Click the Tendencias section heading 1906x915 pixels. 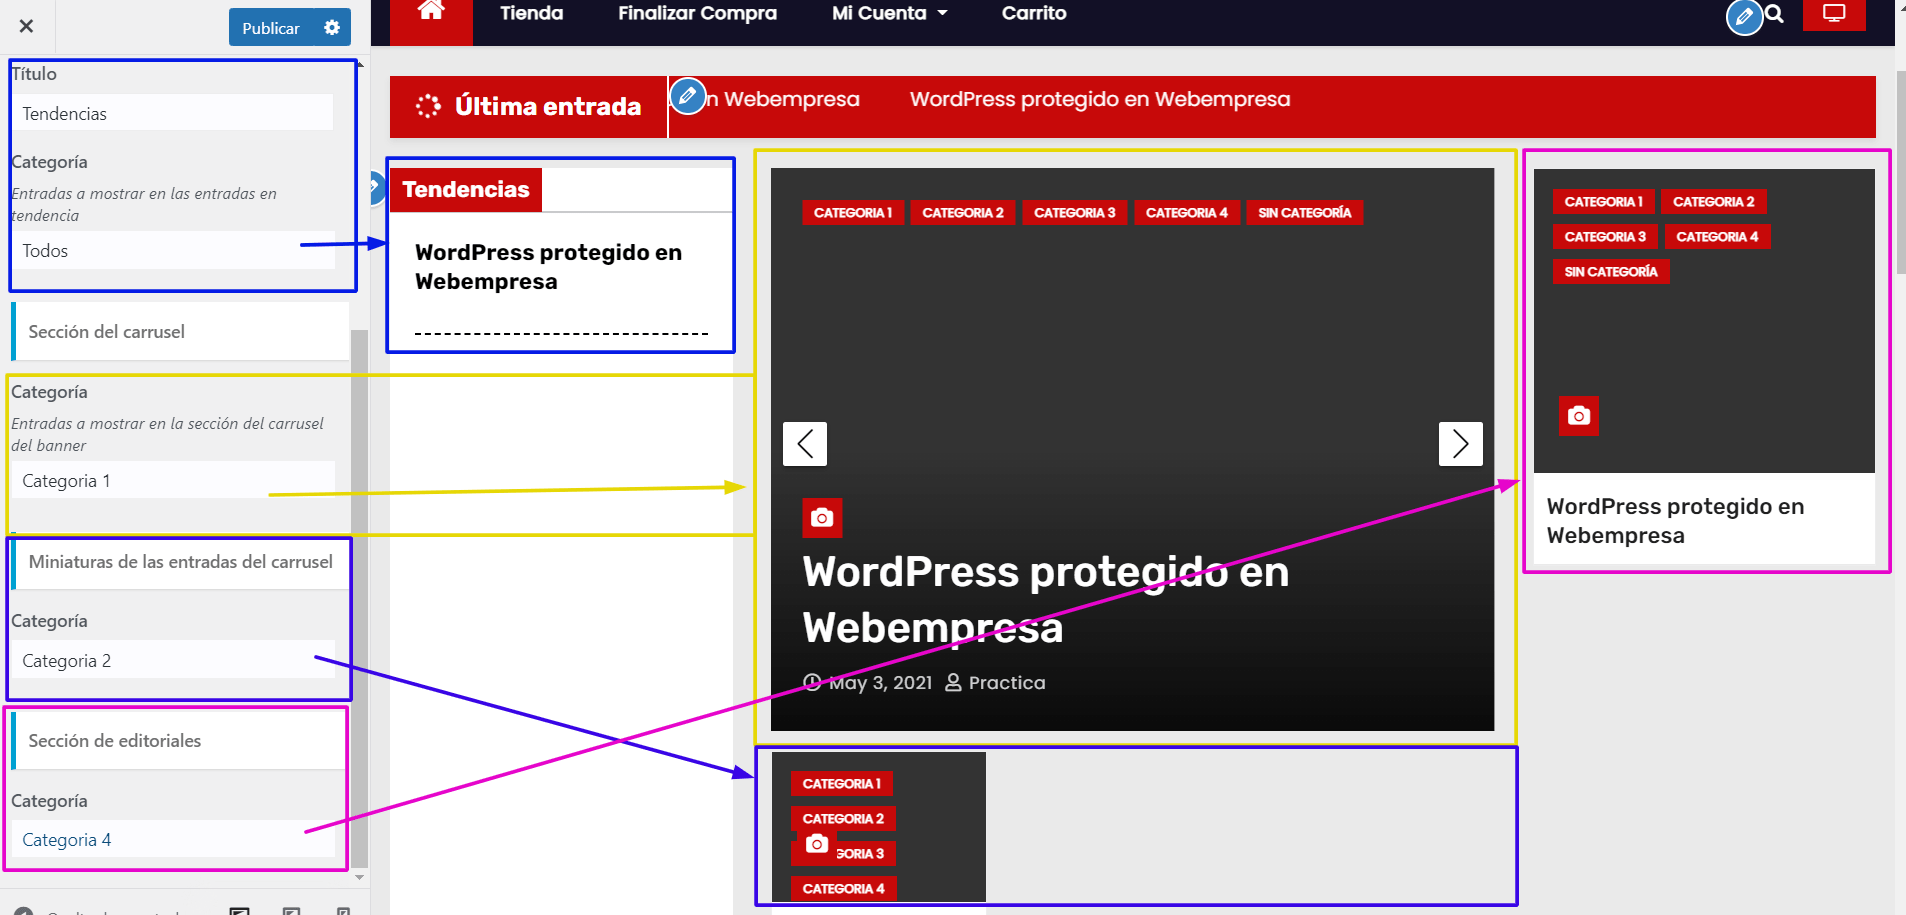pyautogui.click(x=466, y=189)
